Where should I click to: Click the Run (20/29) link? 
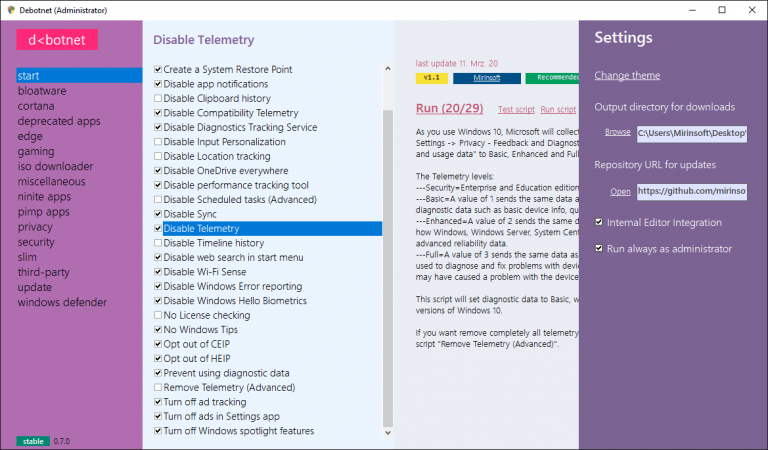coord(450,108)
